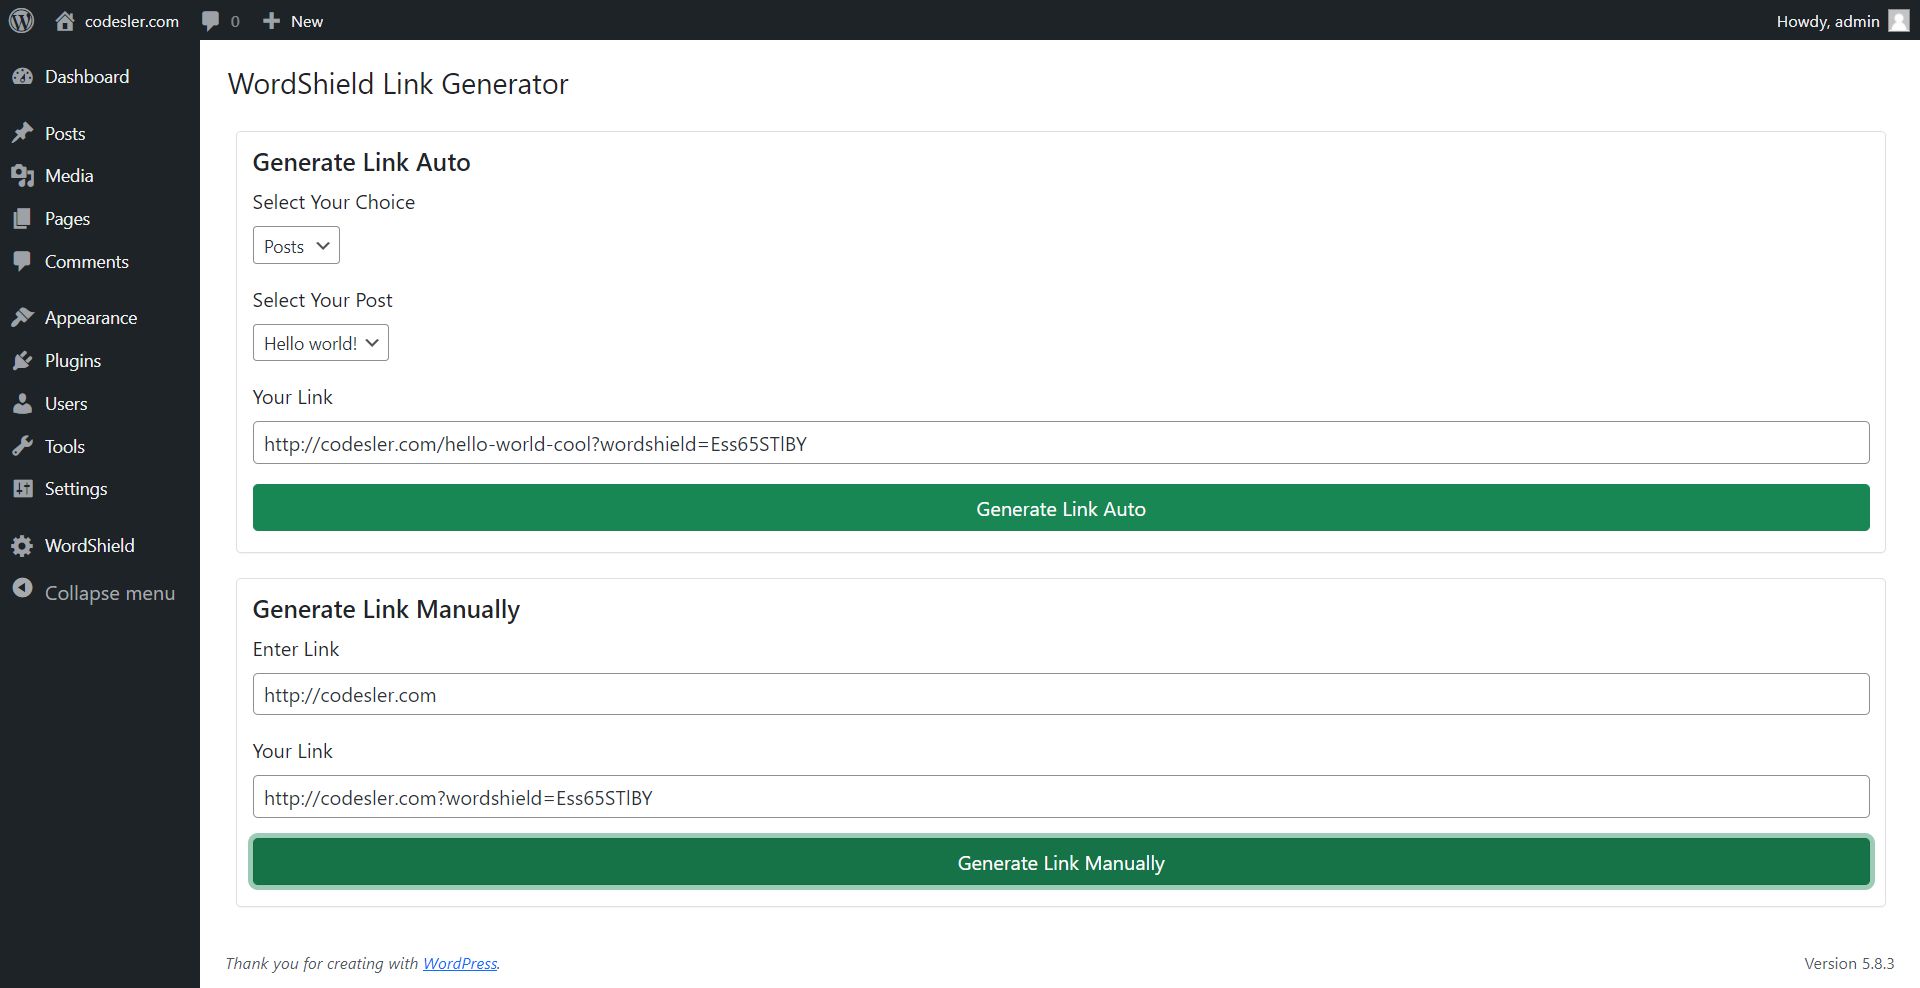Click the WordPress logo icon

[21, 21]
